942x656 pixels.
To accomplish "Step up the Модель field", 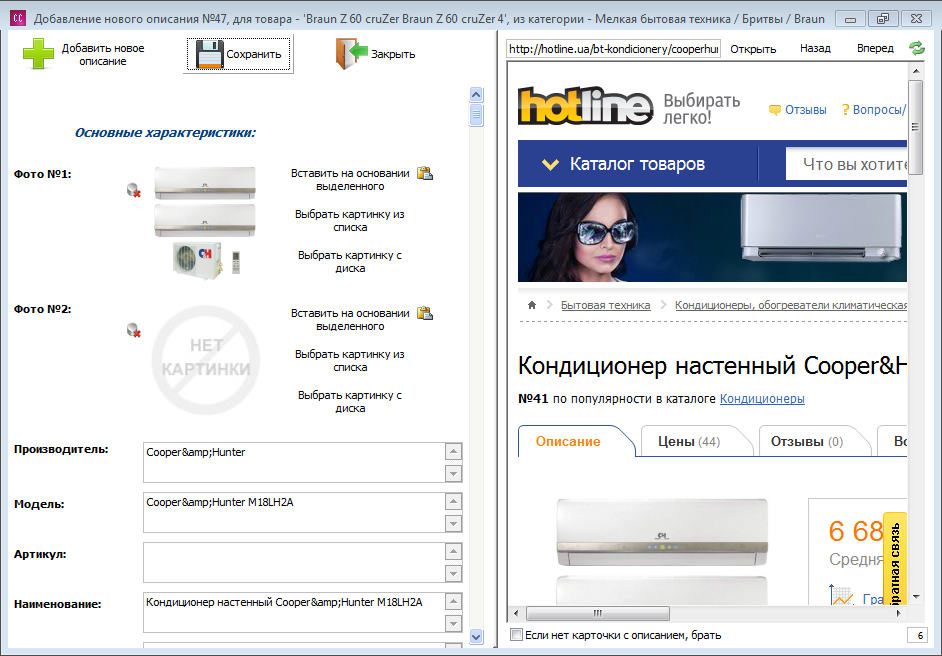I will point(454,501).
